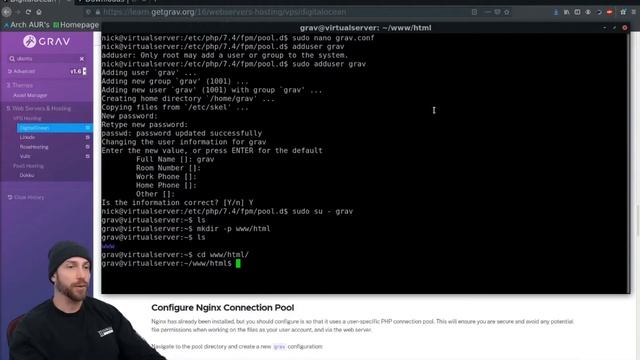Open the Homepage bookmark

76,25
